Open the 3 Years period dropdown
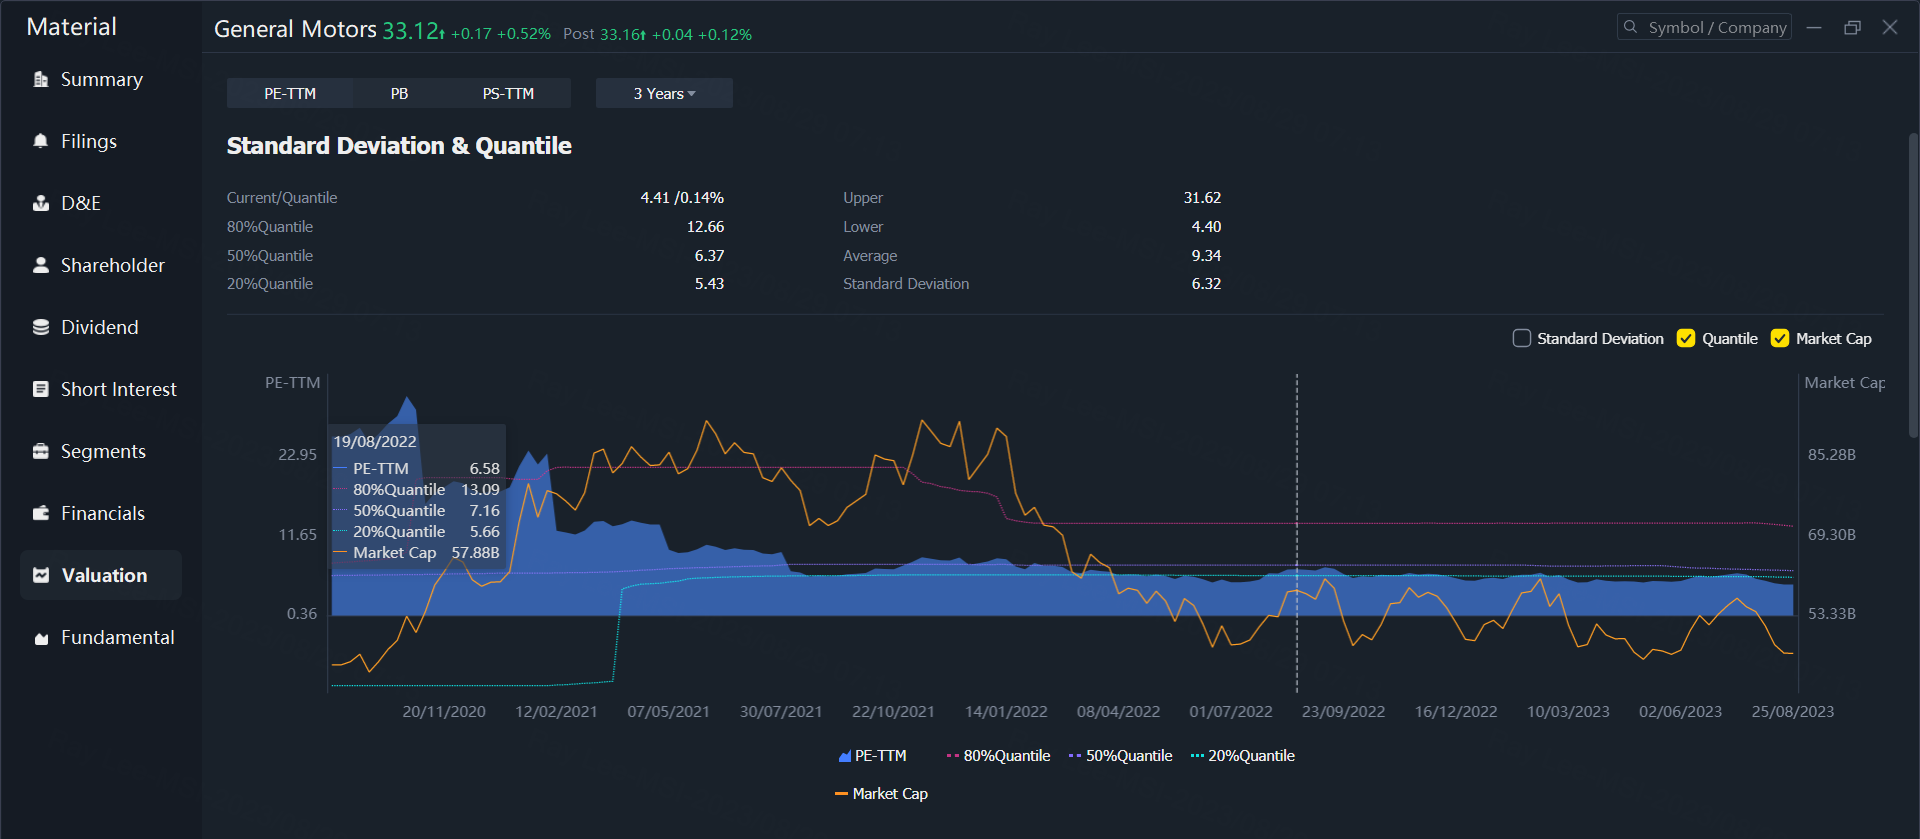 click(664, 93)
